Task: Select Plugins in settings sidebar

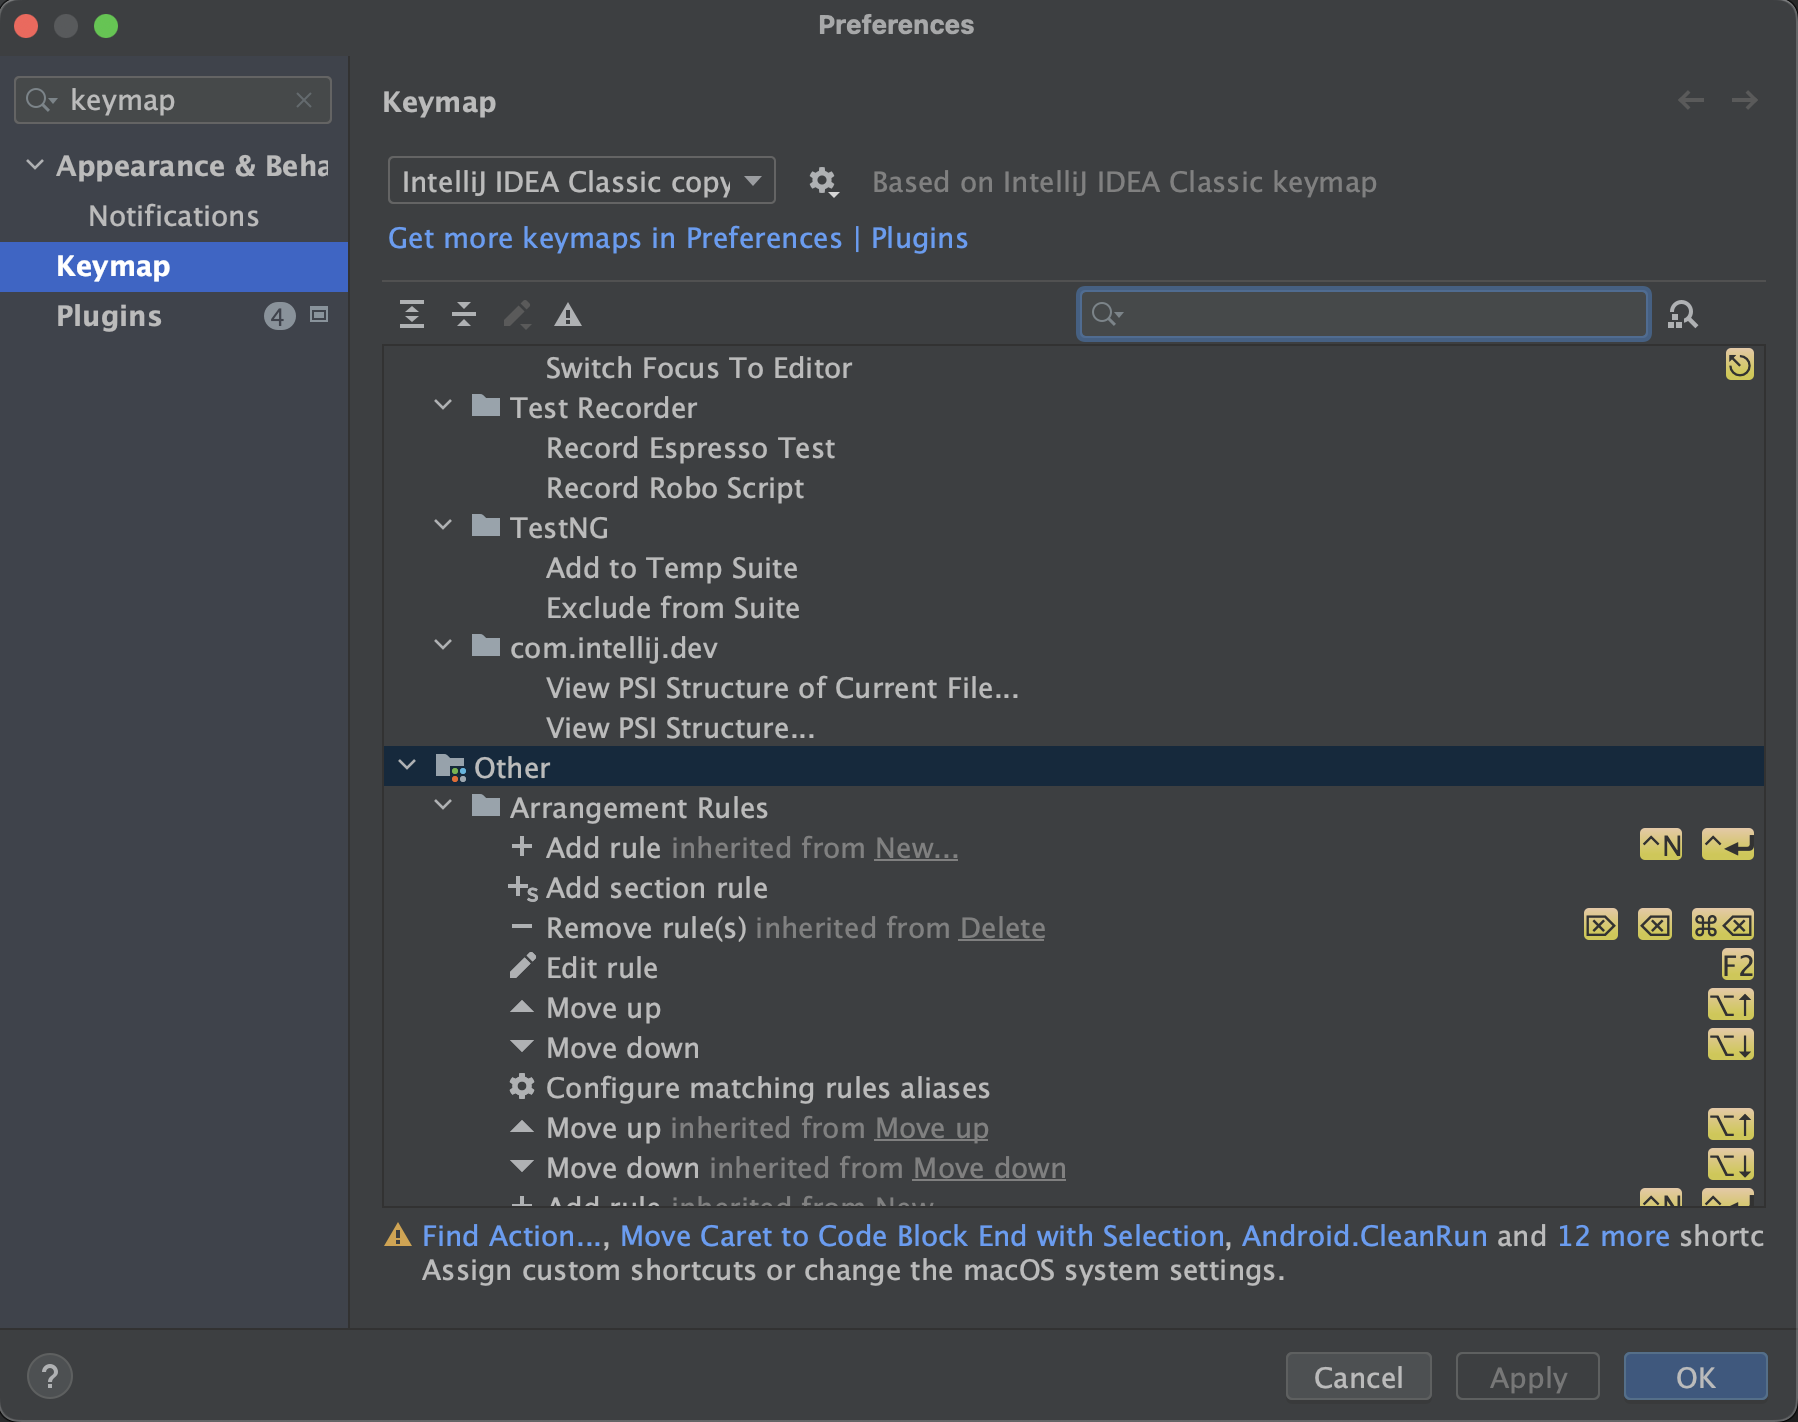Action: pos(174,316)
